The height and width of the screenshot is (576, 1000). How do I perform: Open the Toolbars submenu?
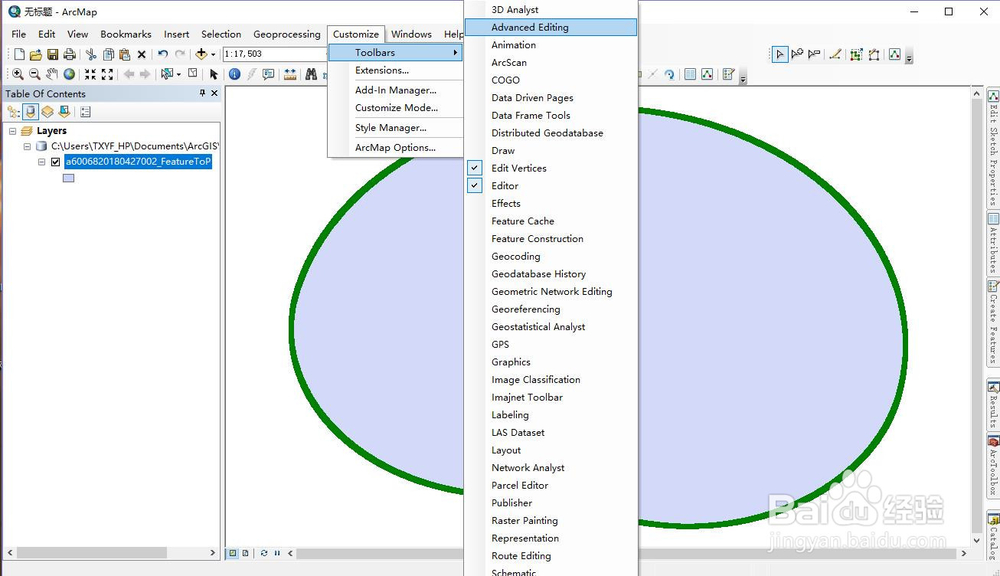(395, 53)
